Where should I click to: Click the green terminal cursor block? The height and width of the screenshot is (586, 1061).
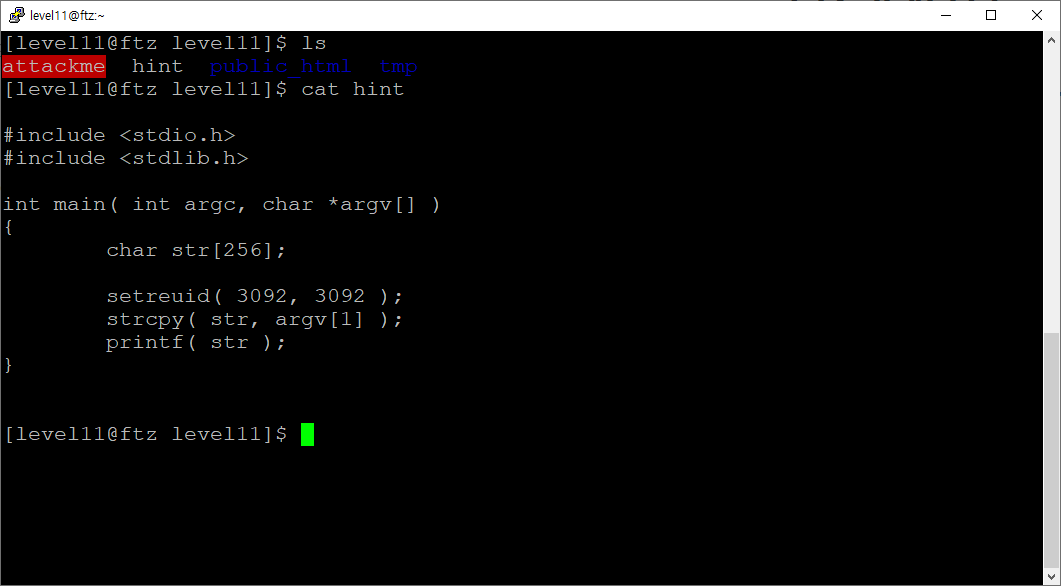[x=307, y=434]
